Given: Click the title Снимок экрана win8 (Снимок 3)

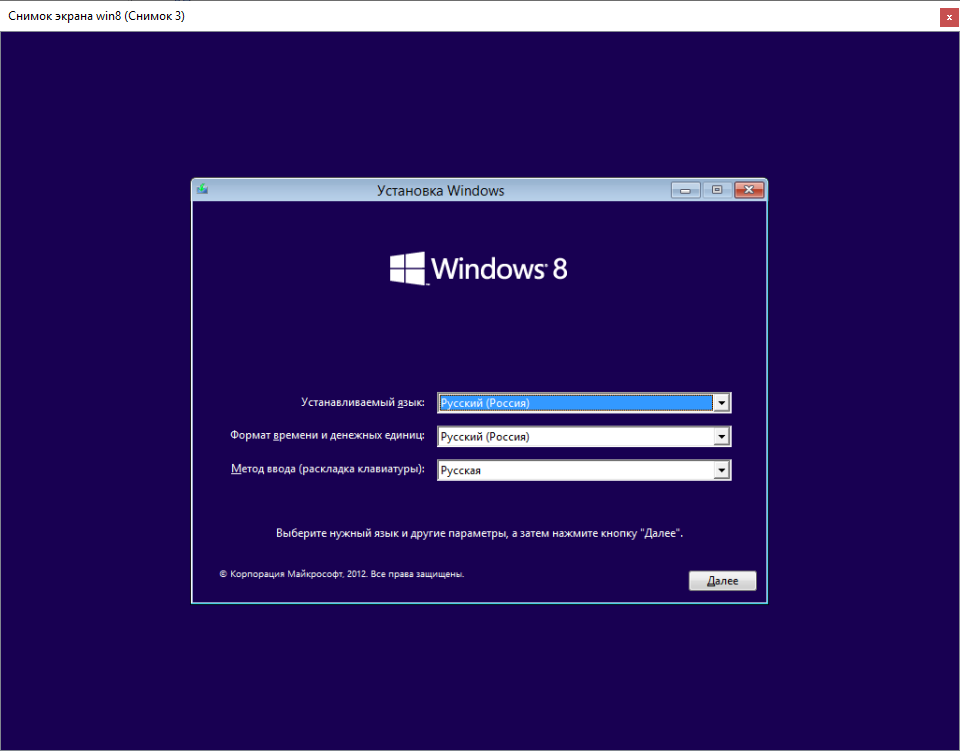Looking at the screenshot, I should point(96,16).
